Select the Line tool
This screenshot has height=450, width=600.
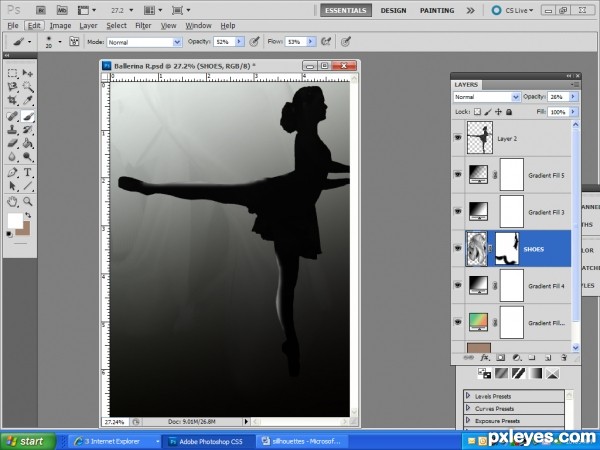pos(28,186)
